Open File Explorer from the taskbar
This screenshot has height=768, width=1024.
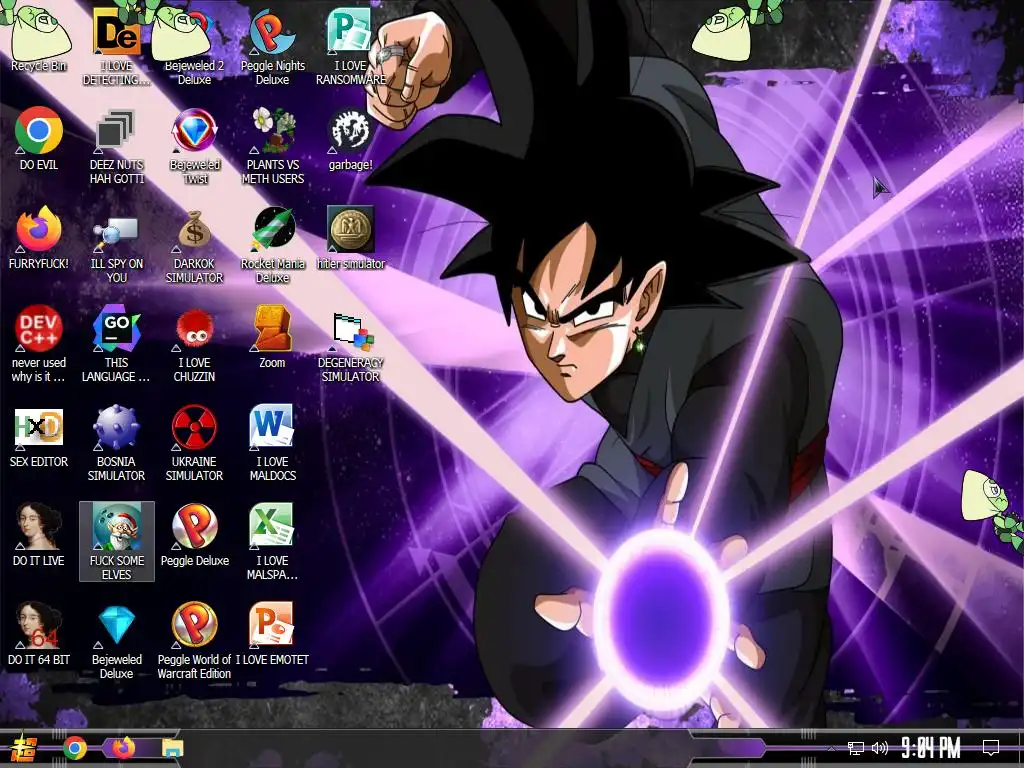[172, 748]
